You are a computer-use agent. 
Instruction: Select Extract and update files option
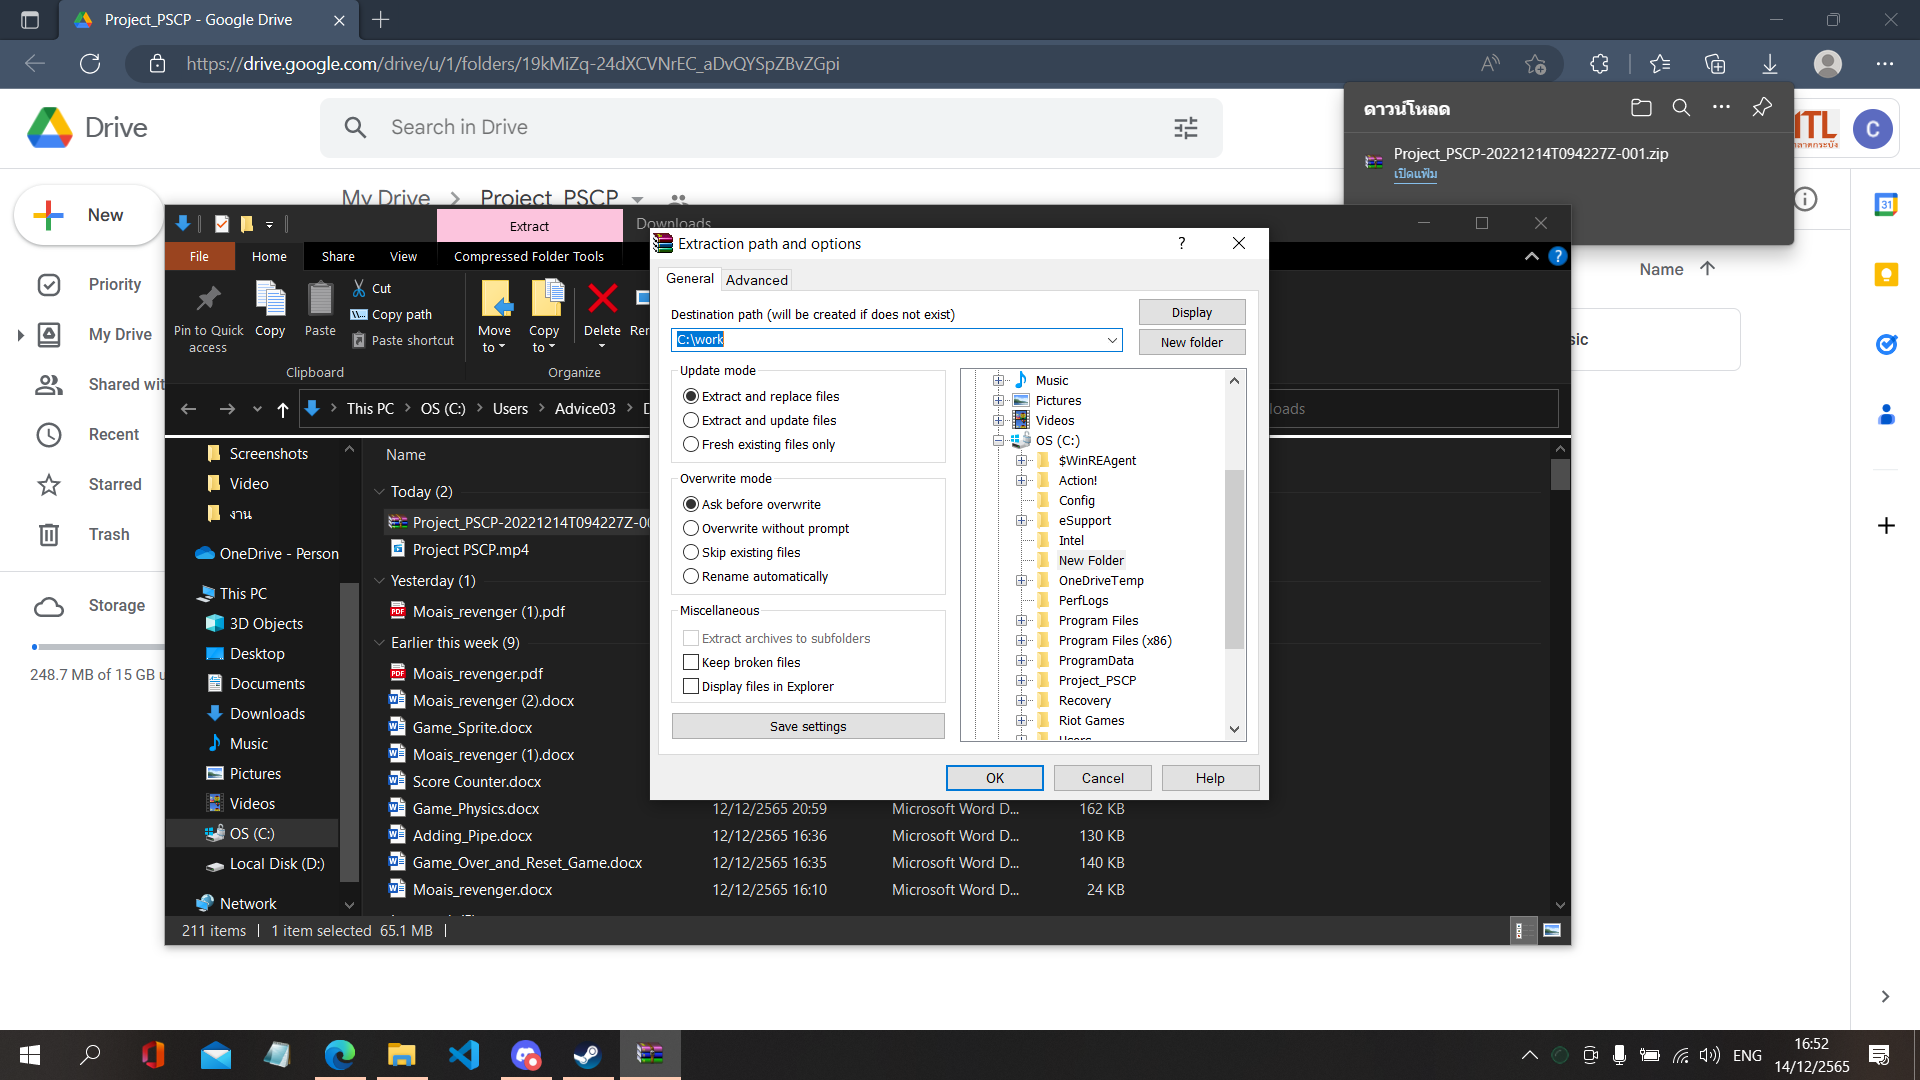(691, 421)
